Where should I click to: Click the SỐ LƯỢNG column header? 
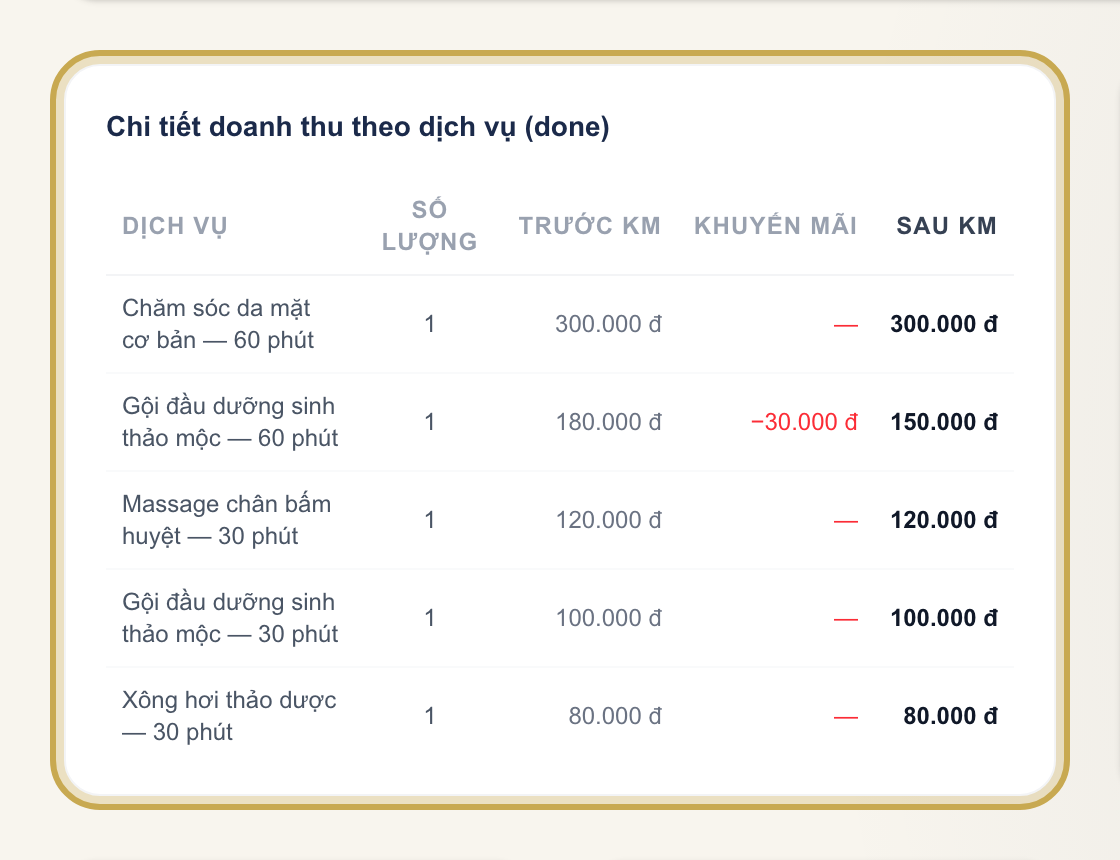[429, 226]
